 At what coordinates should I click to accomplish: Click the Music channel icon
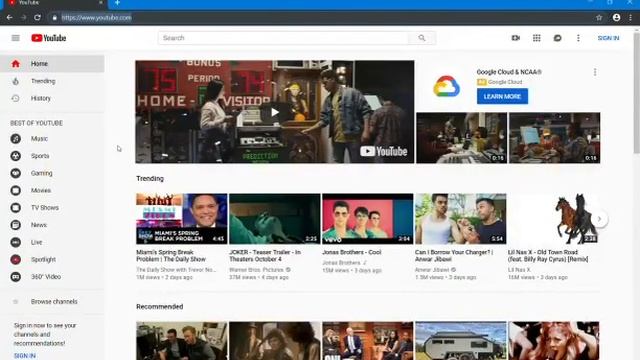tap(16, 139)
